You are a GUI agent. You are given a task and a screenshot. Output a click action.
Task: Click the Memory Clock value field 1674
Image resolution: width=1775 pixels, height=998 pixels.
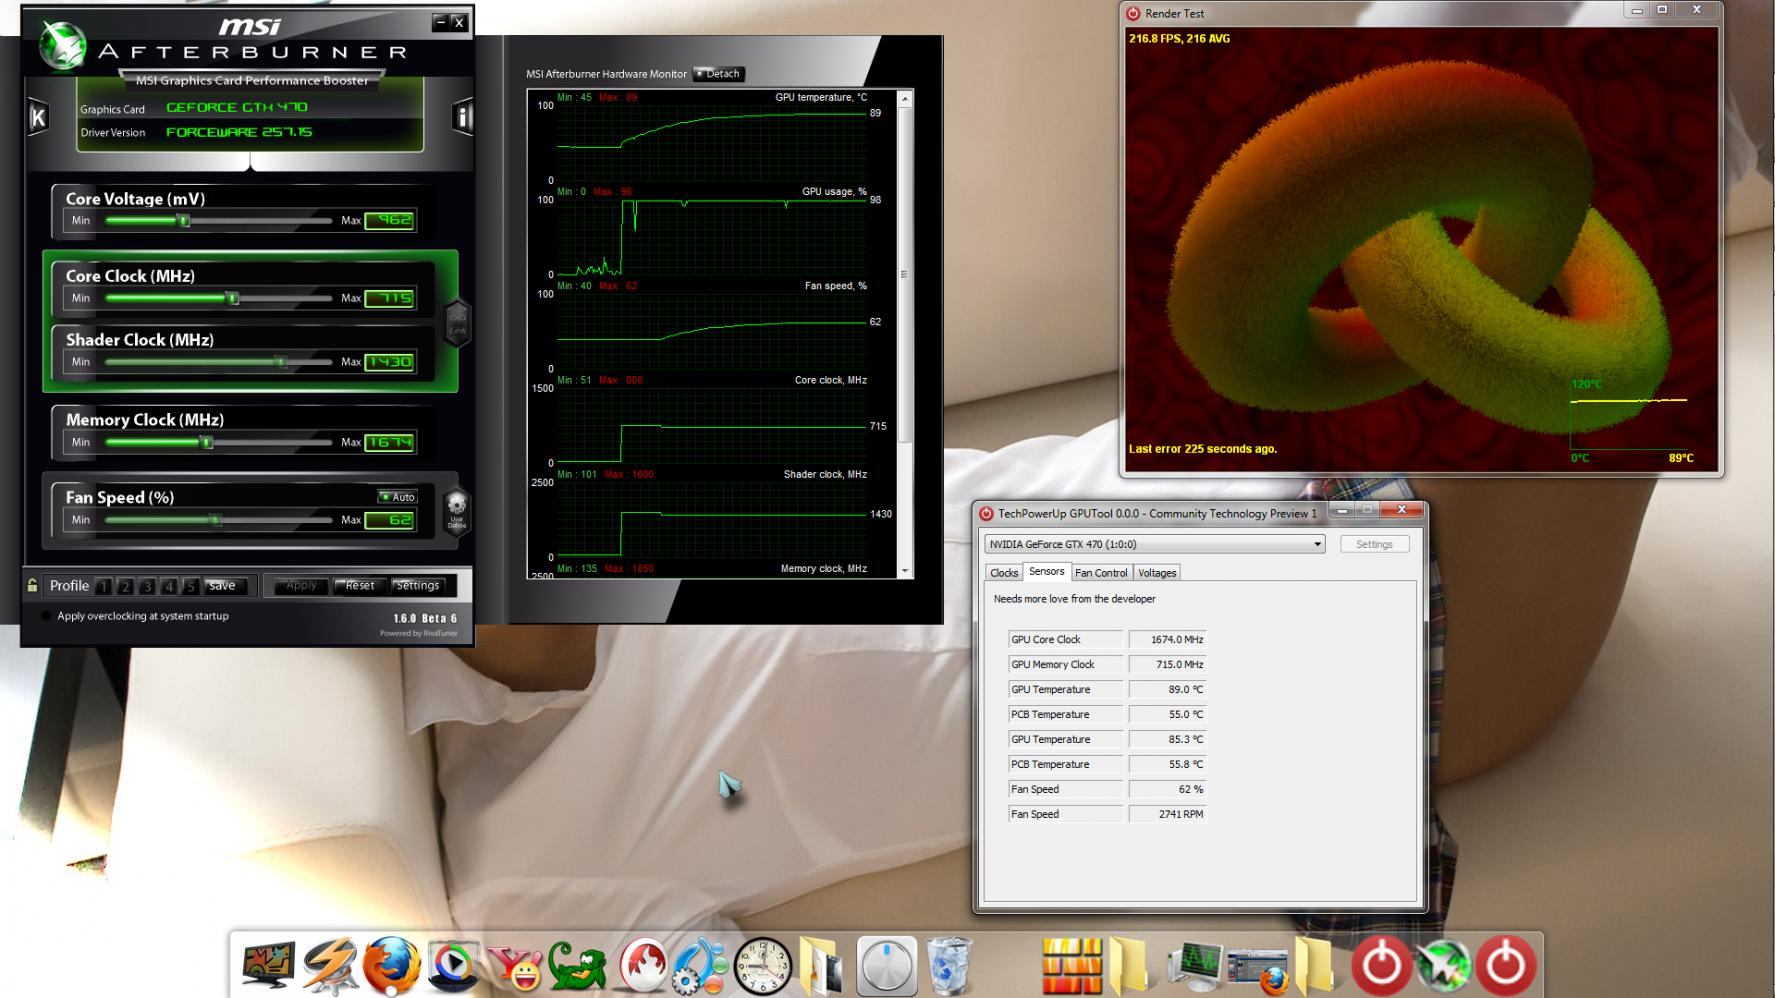coord(390,442)
